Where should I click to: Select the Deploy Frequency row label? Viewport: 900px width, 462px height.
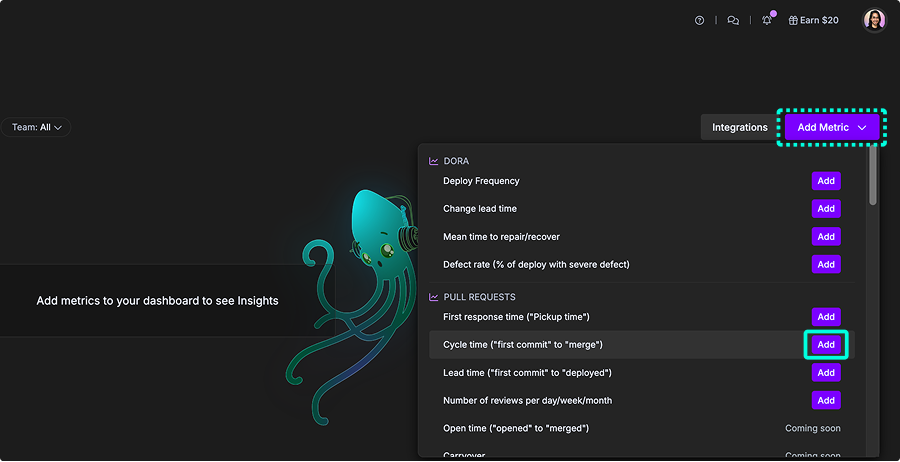click(481, 181)
